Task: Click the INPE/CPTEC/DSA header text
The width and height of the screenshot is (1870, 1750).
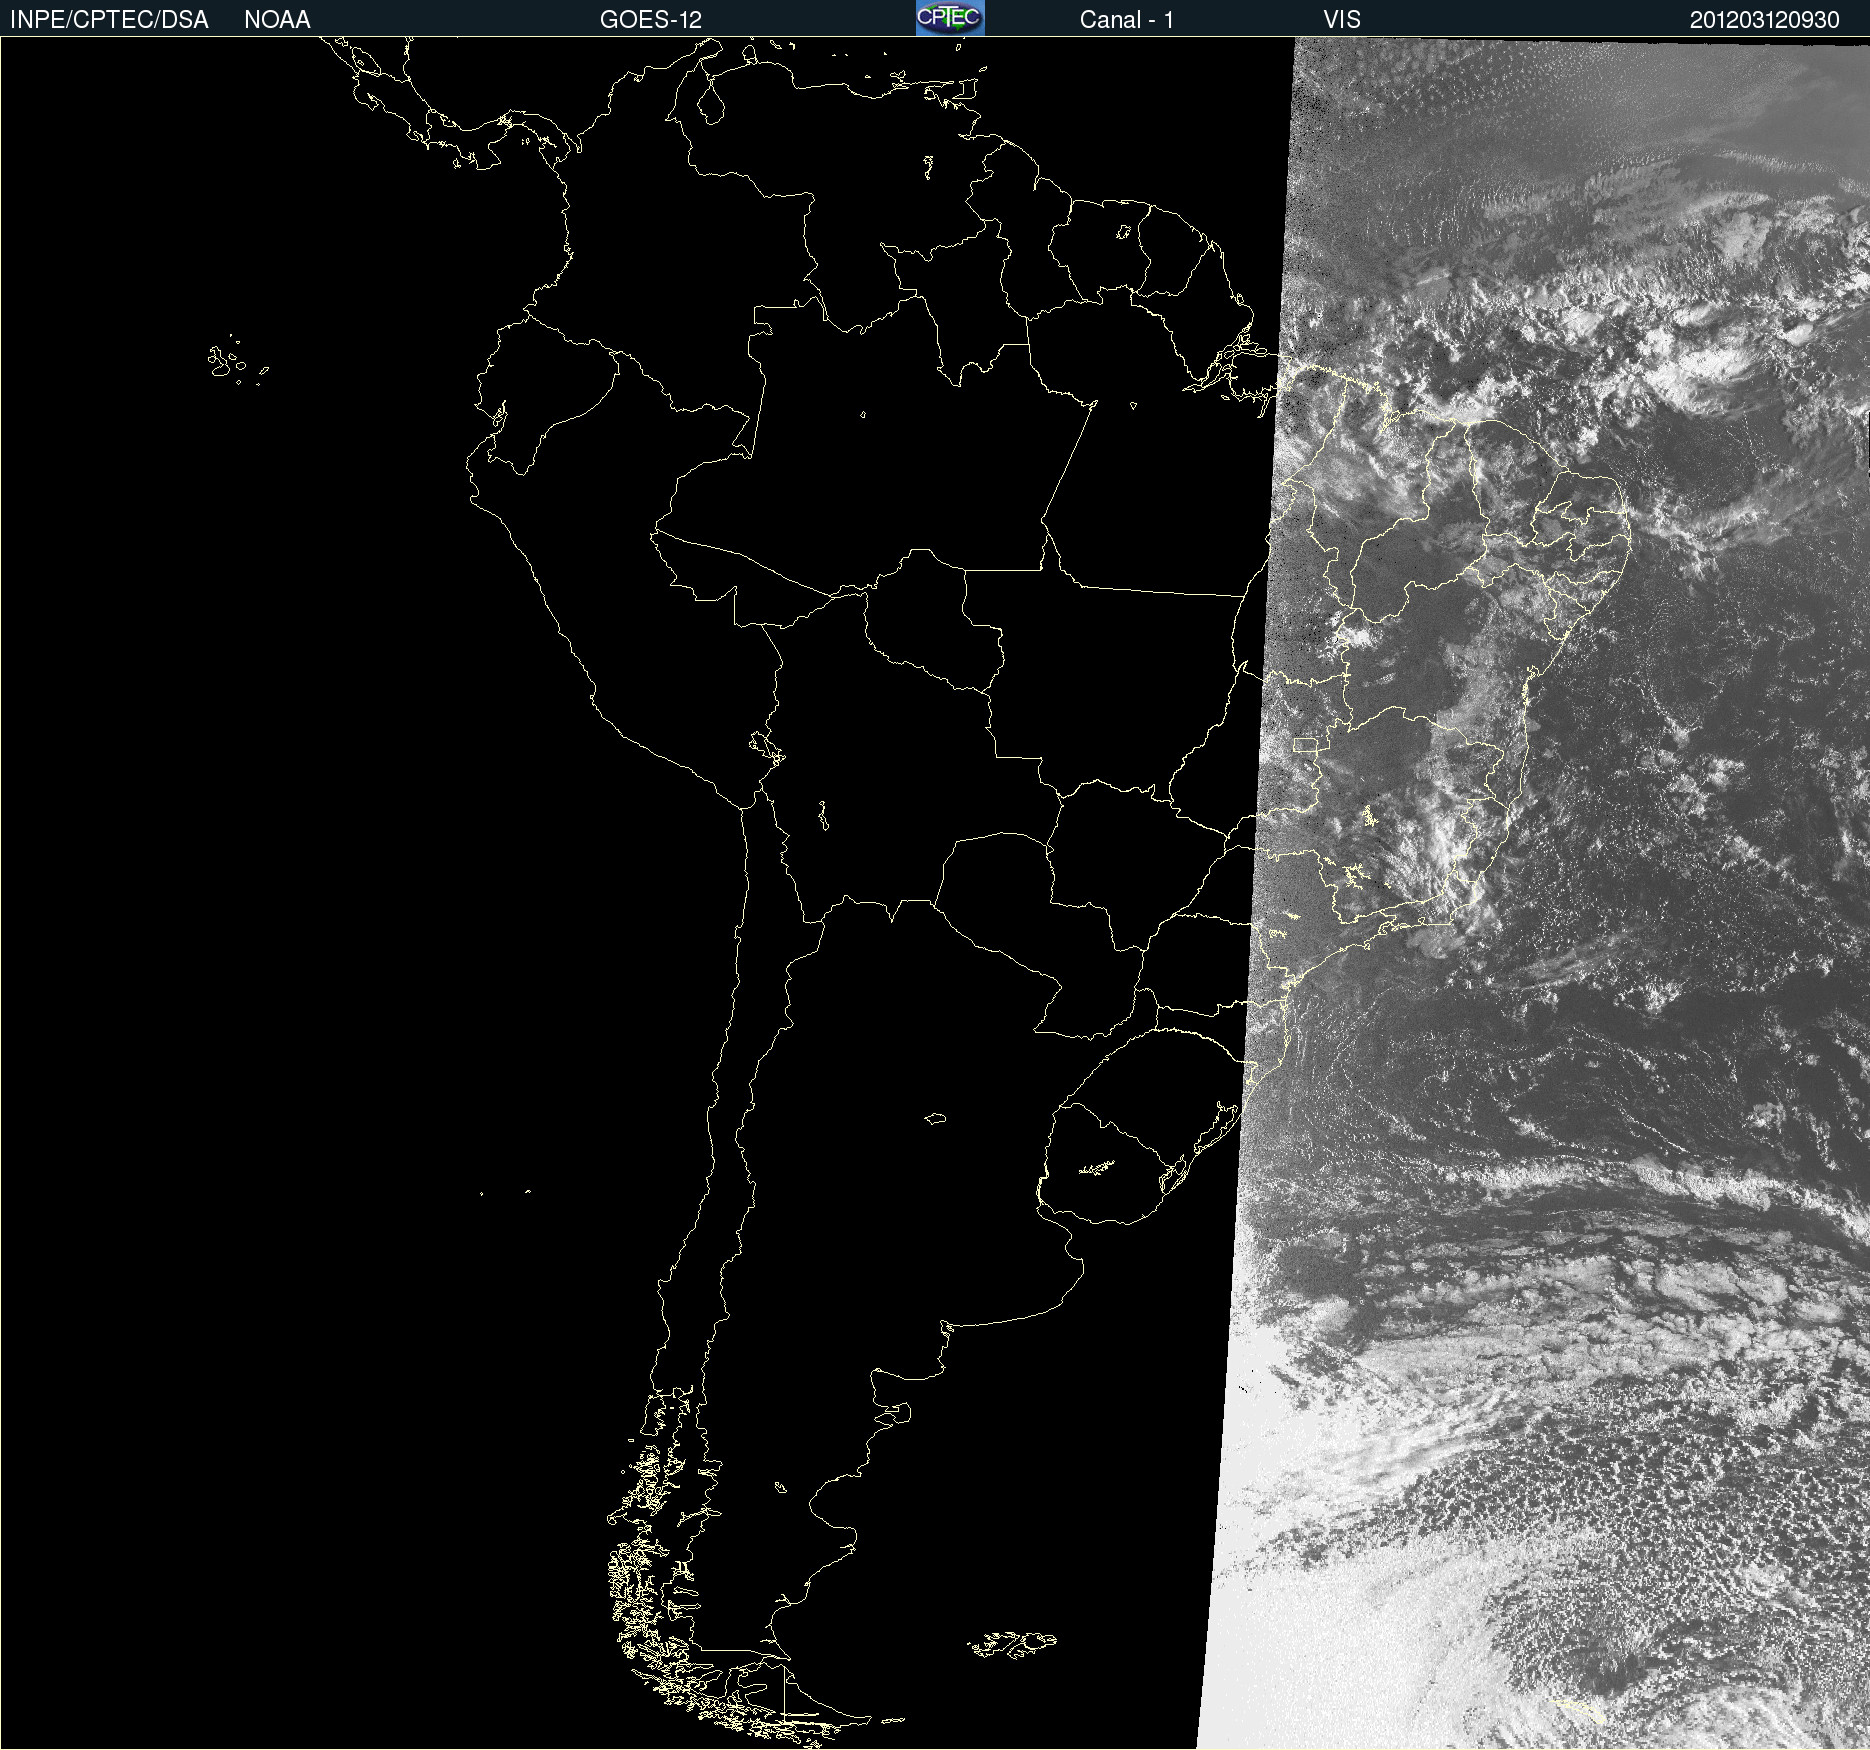Action: [x=109, y=20]
